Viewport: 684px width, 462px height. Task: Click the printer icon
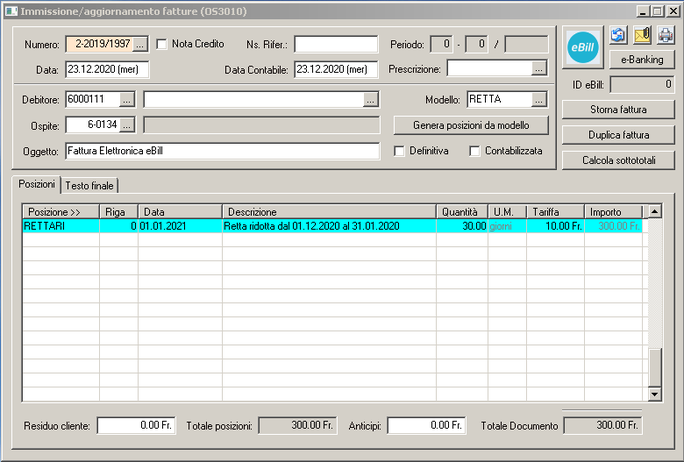point(666,36)
